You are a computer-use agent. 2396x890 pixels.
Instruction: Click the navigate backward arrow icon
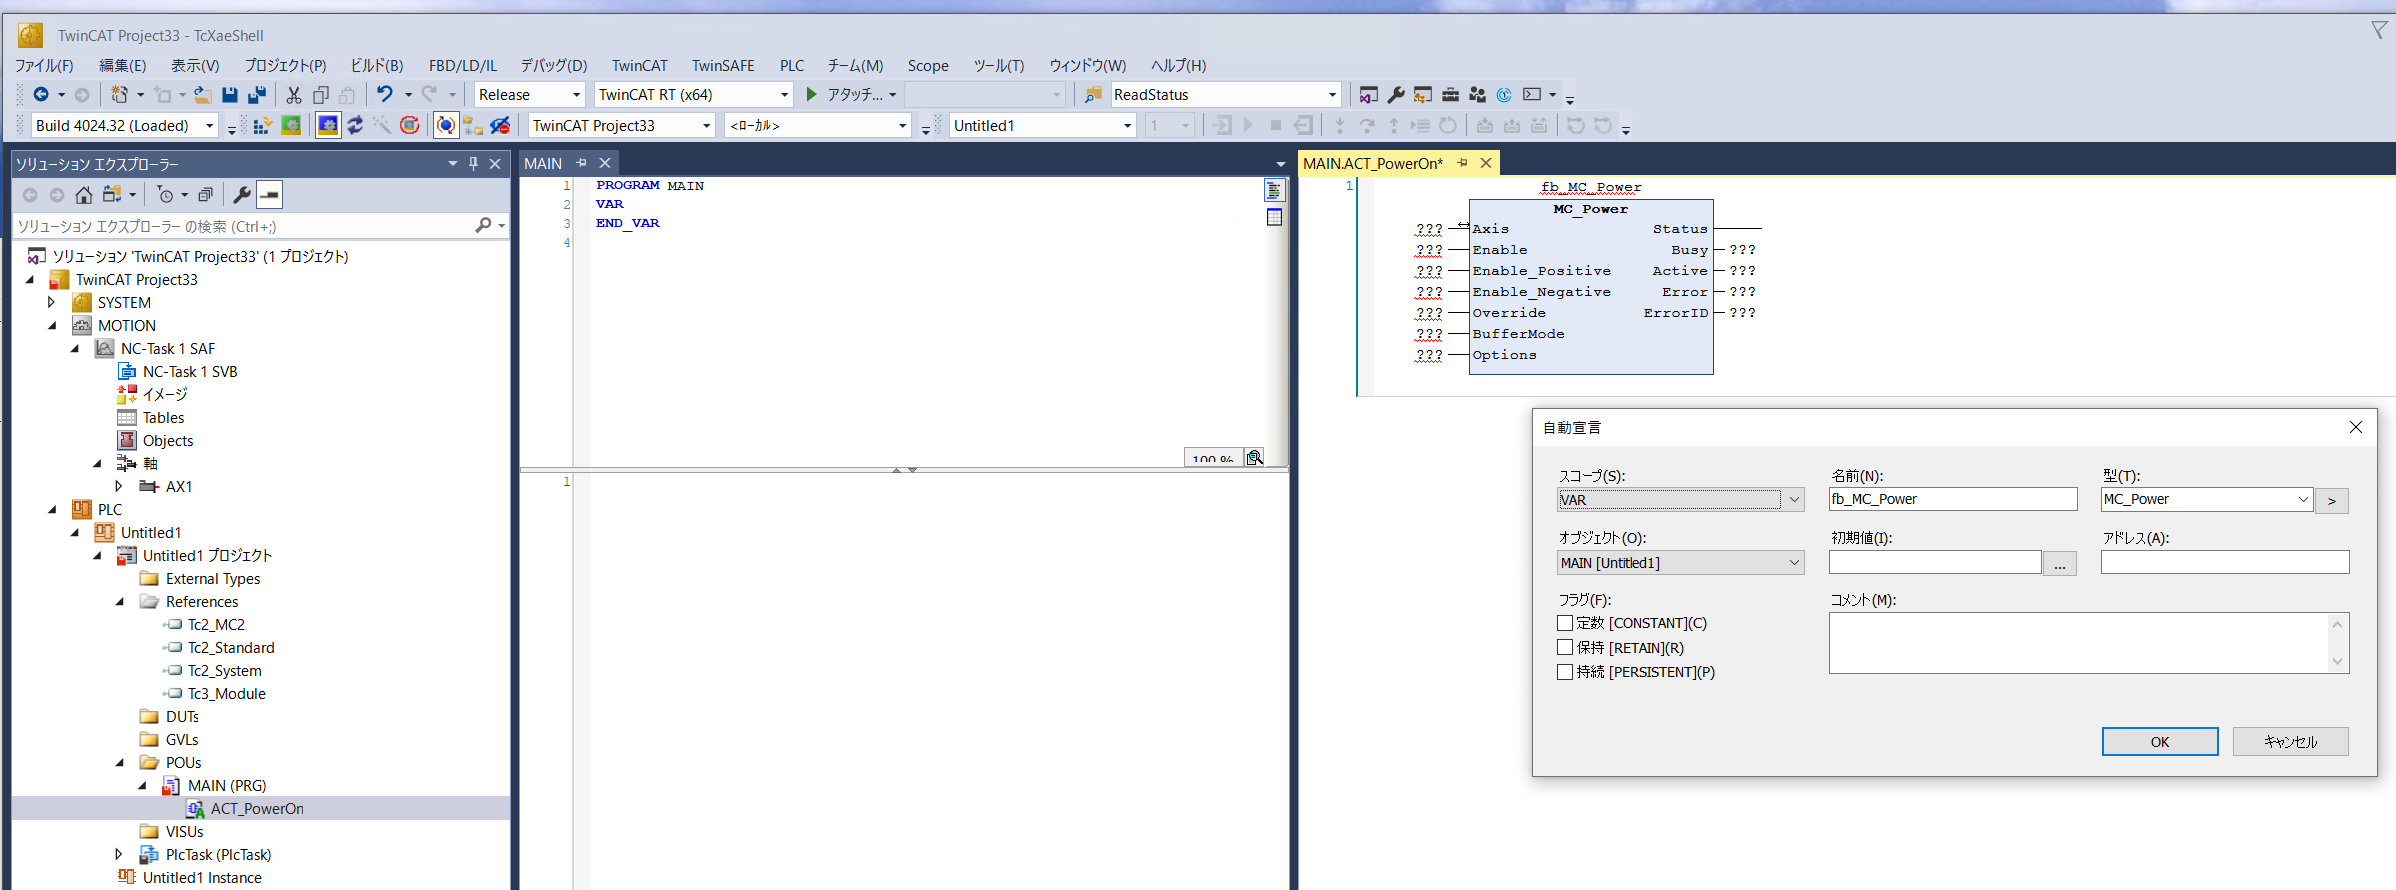click(41, 95)
